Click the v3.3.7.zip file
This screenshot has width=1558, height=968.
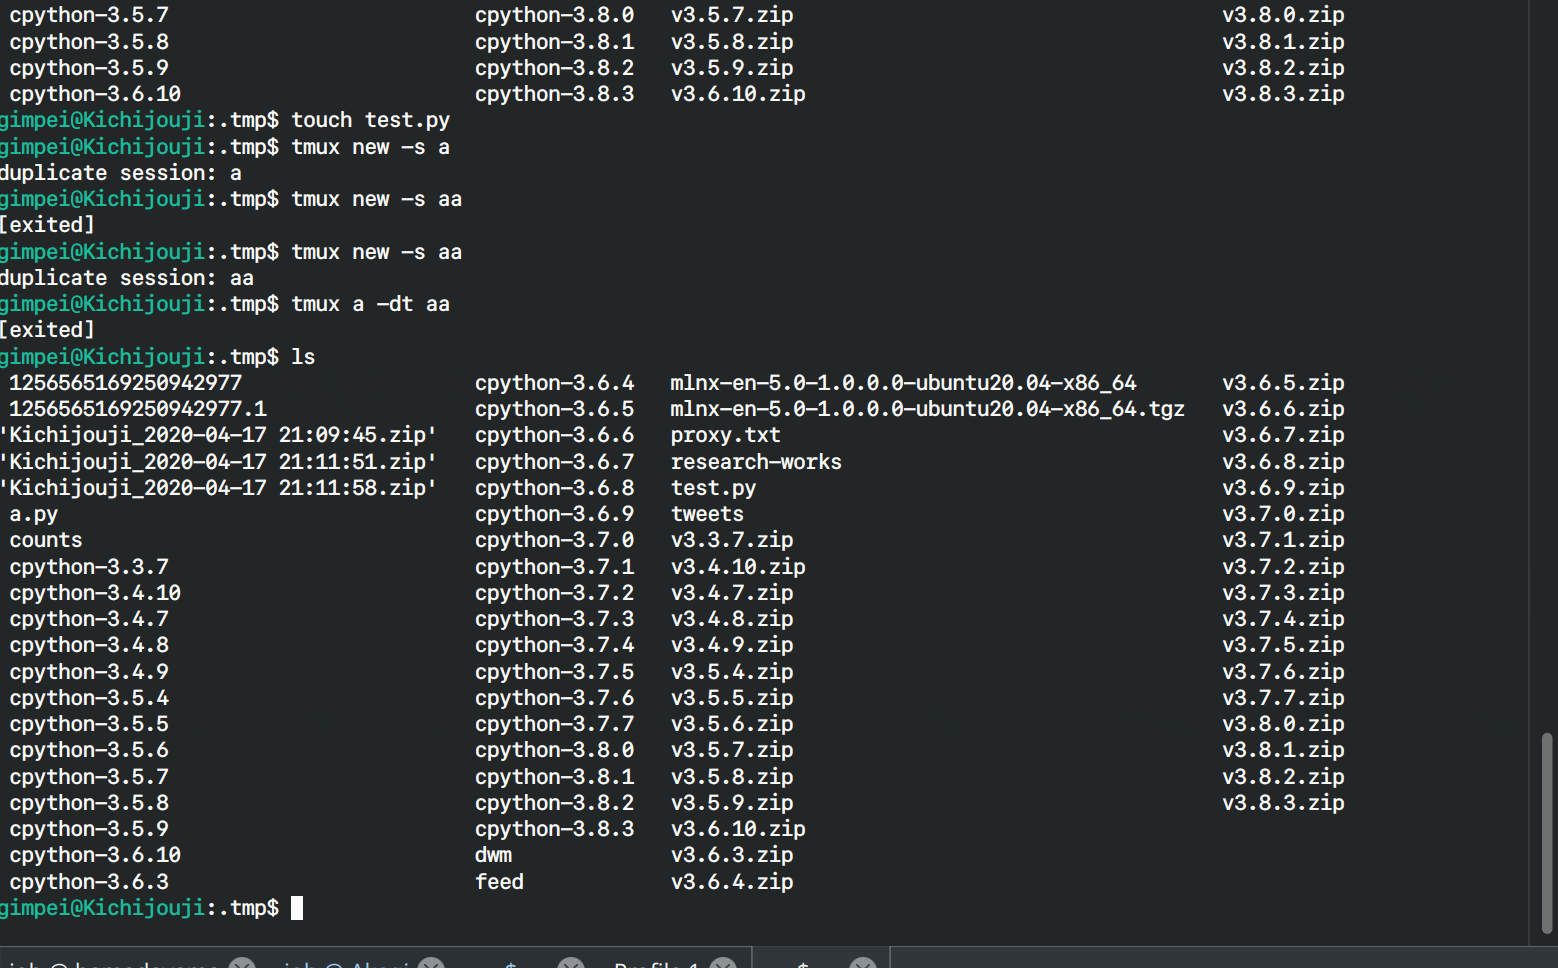pyautogui.click(x=732, y=540)
